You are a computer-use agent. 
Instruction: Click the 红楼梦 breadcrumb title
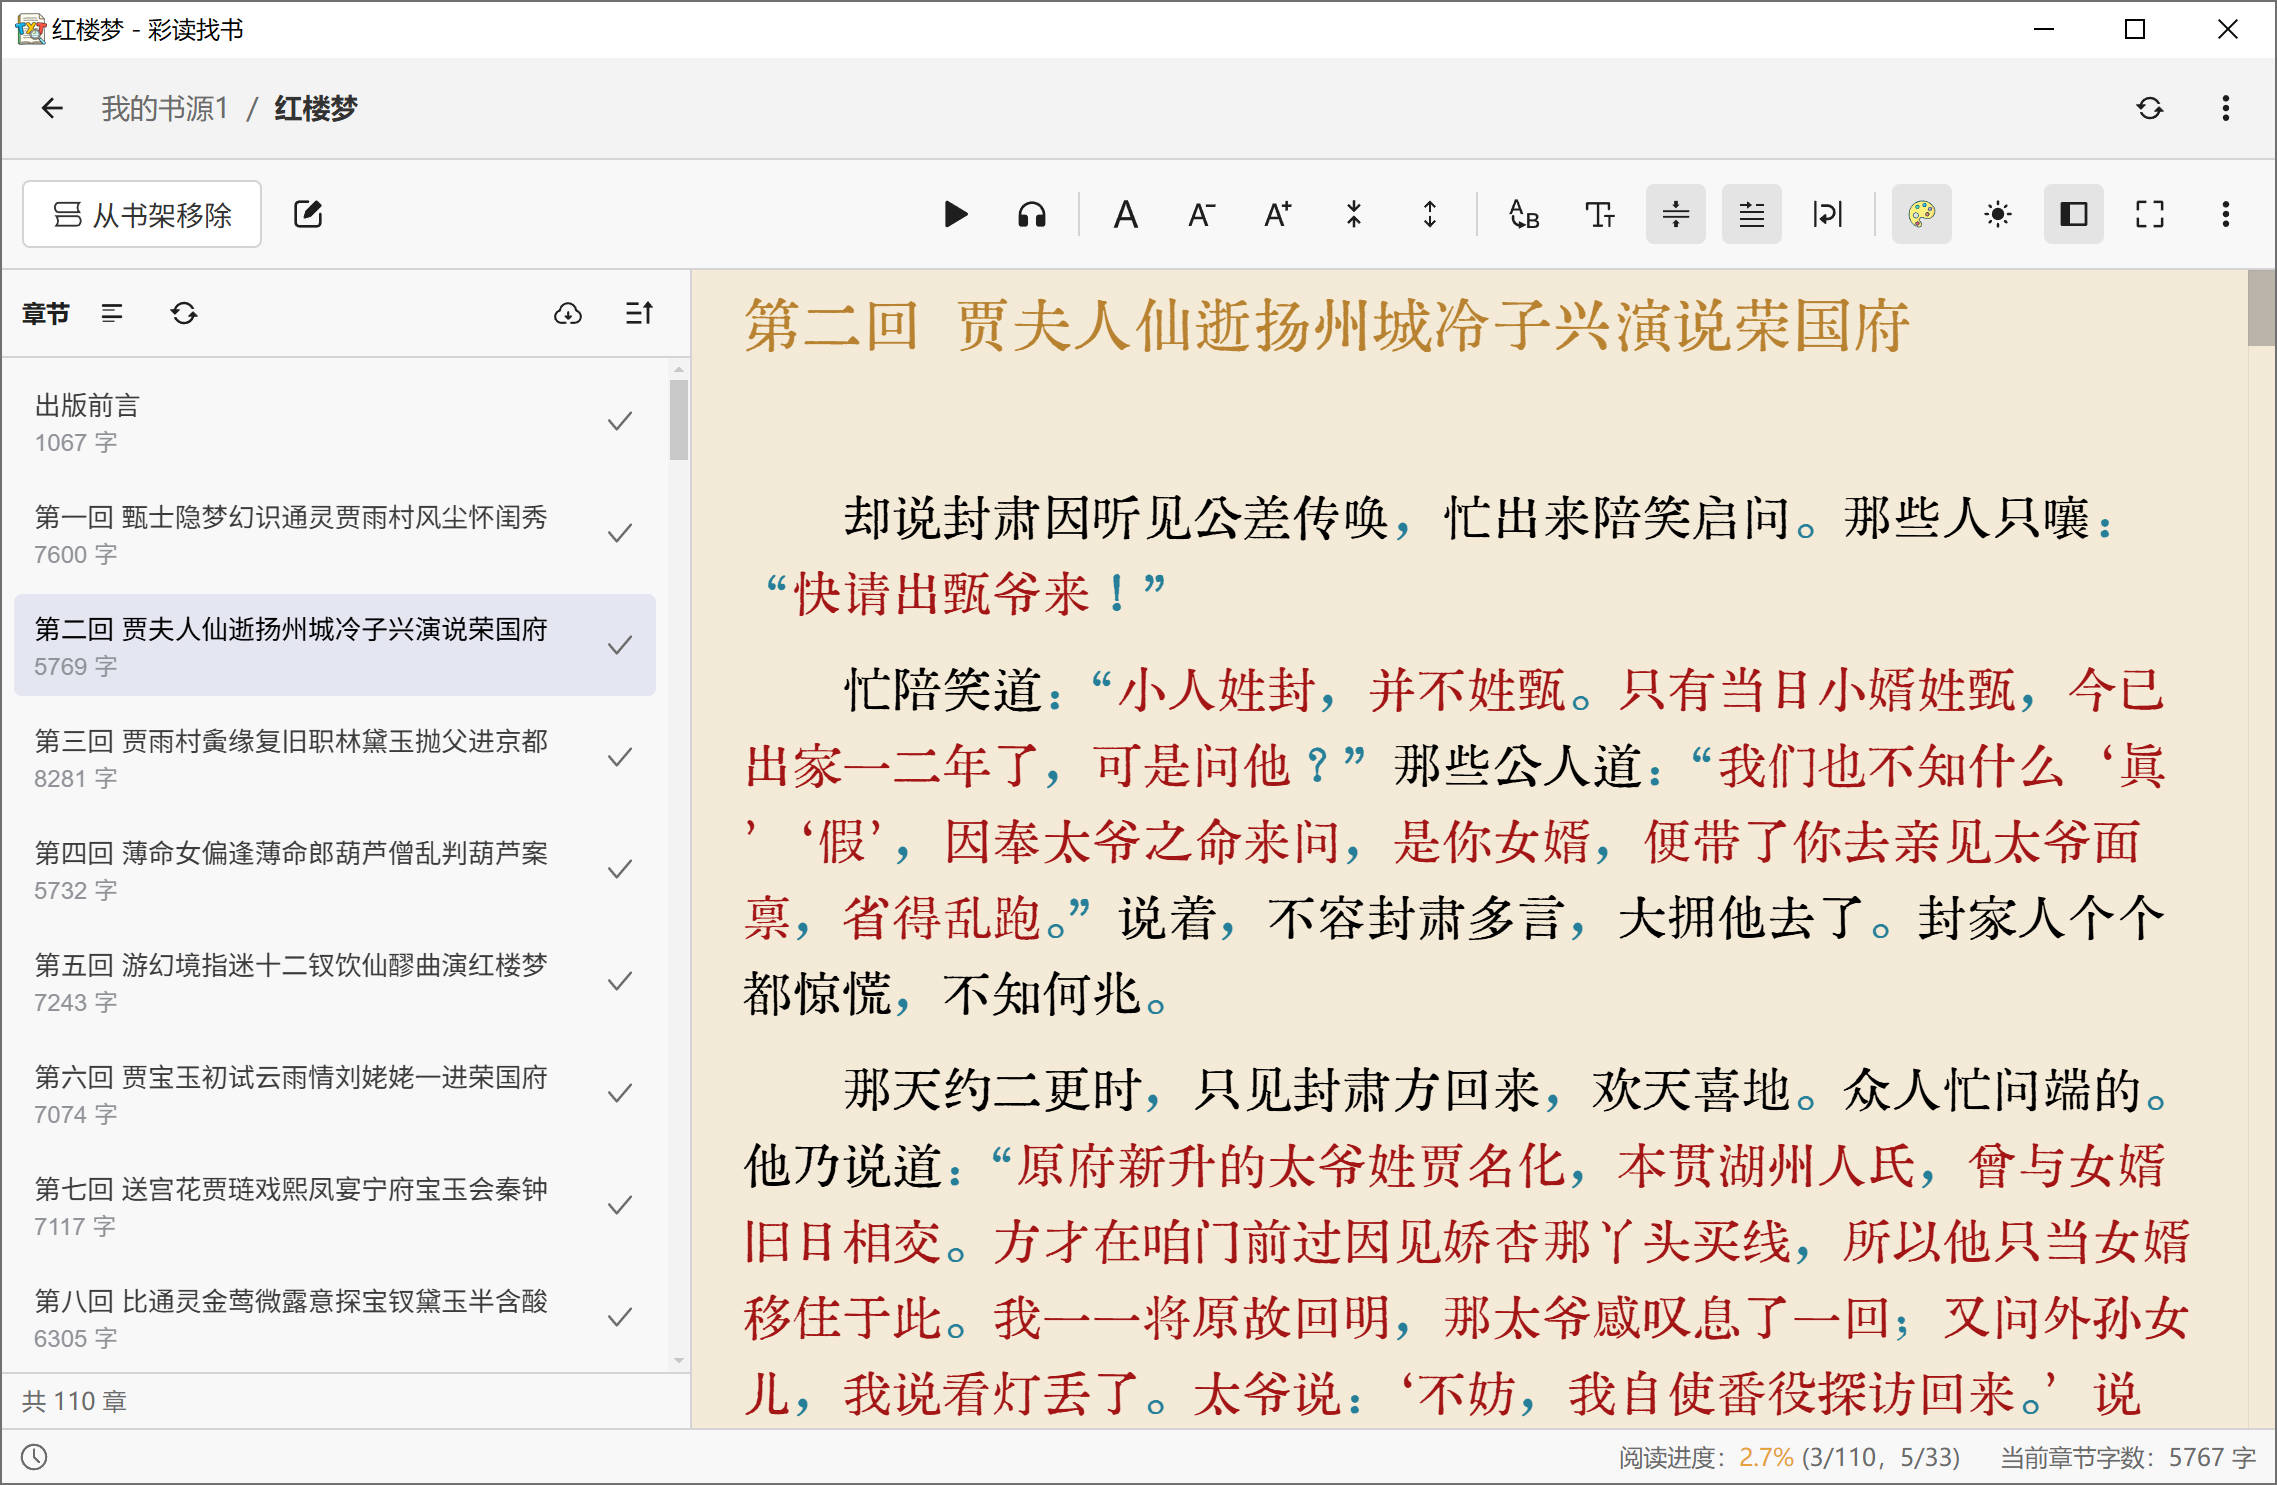tap(316, 108)
